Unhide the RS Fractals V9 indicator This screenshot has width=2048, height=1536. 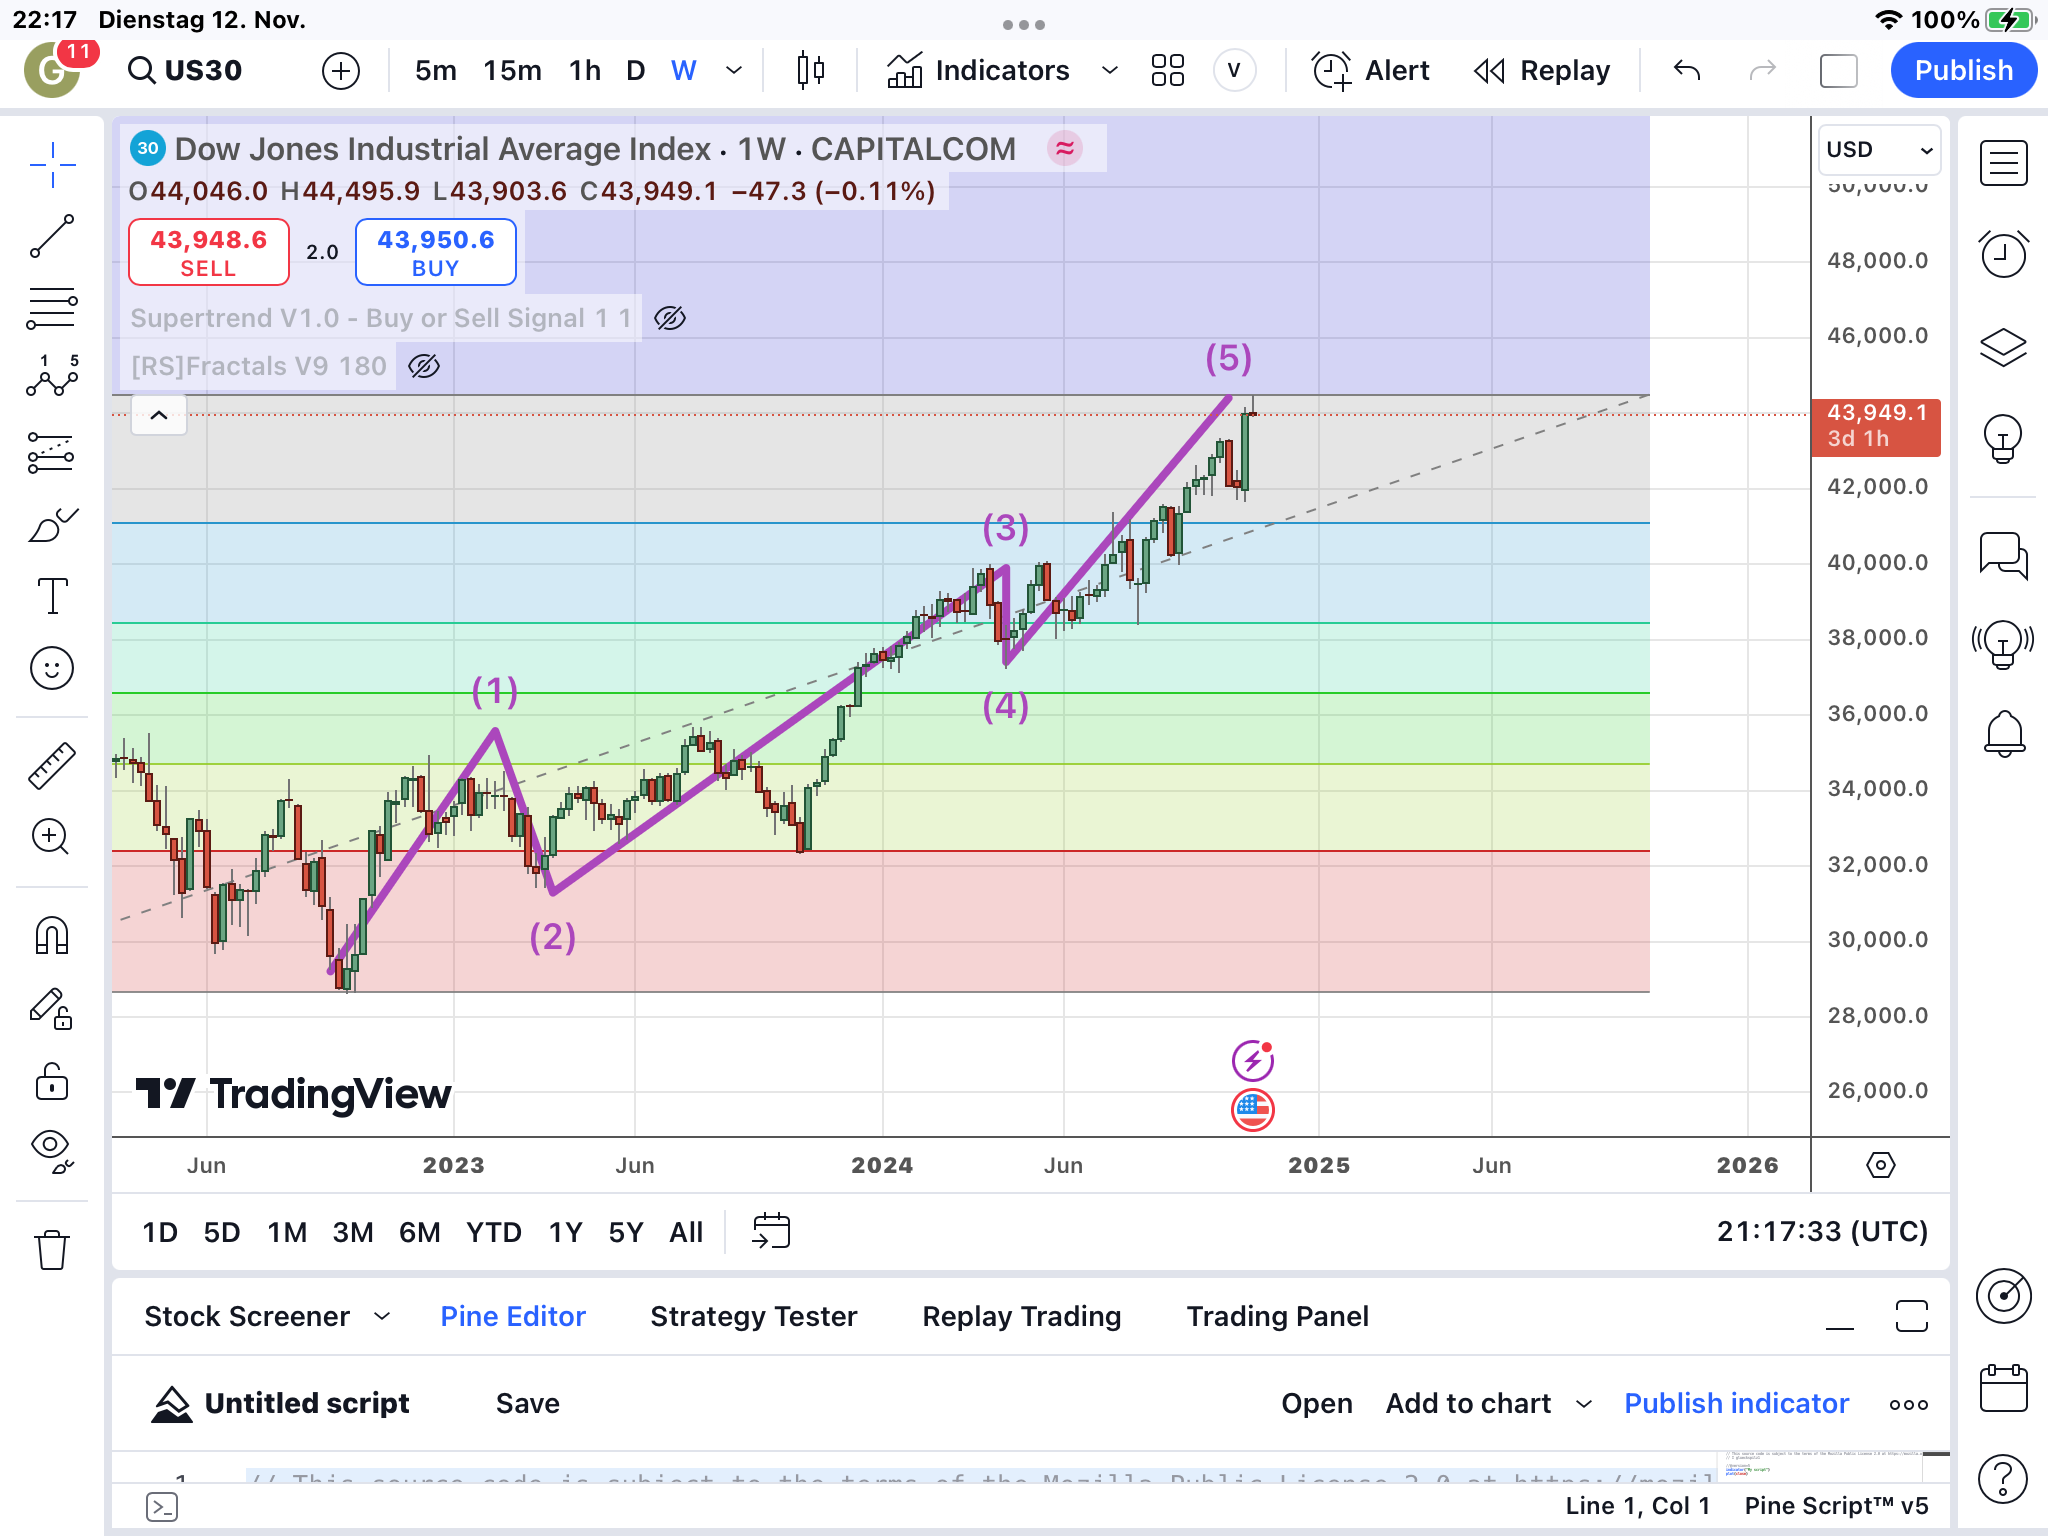(x=424, y=366)
